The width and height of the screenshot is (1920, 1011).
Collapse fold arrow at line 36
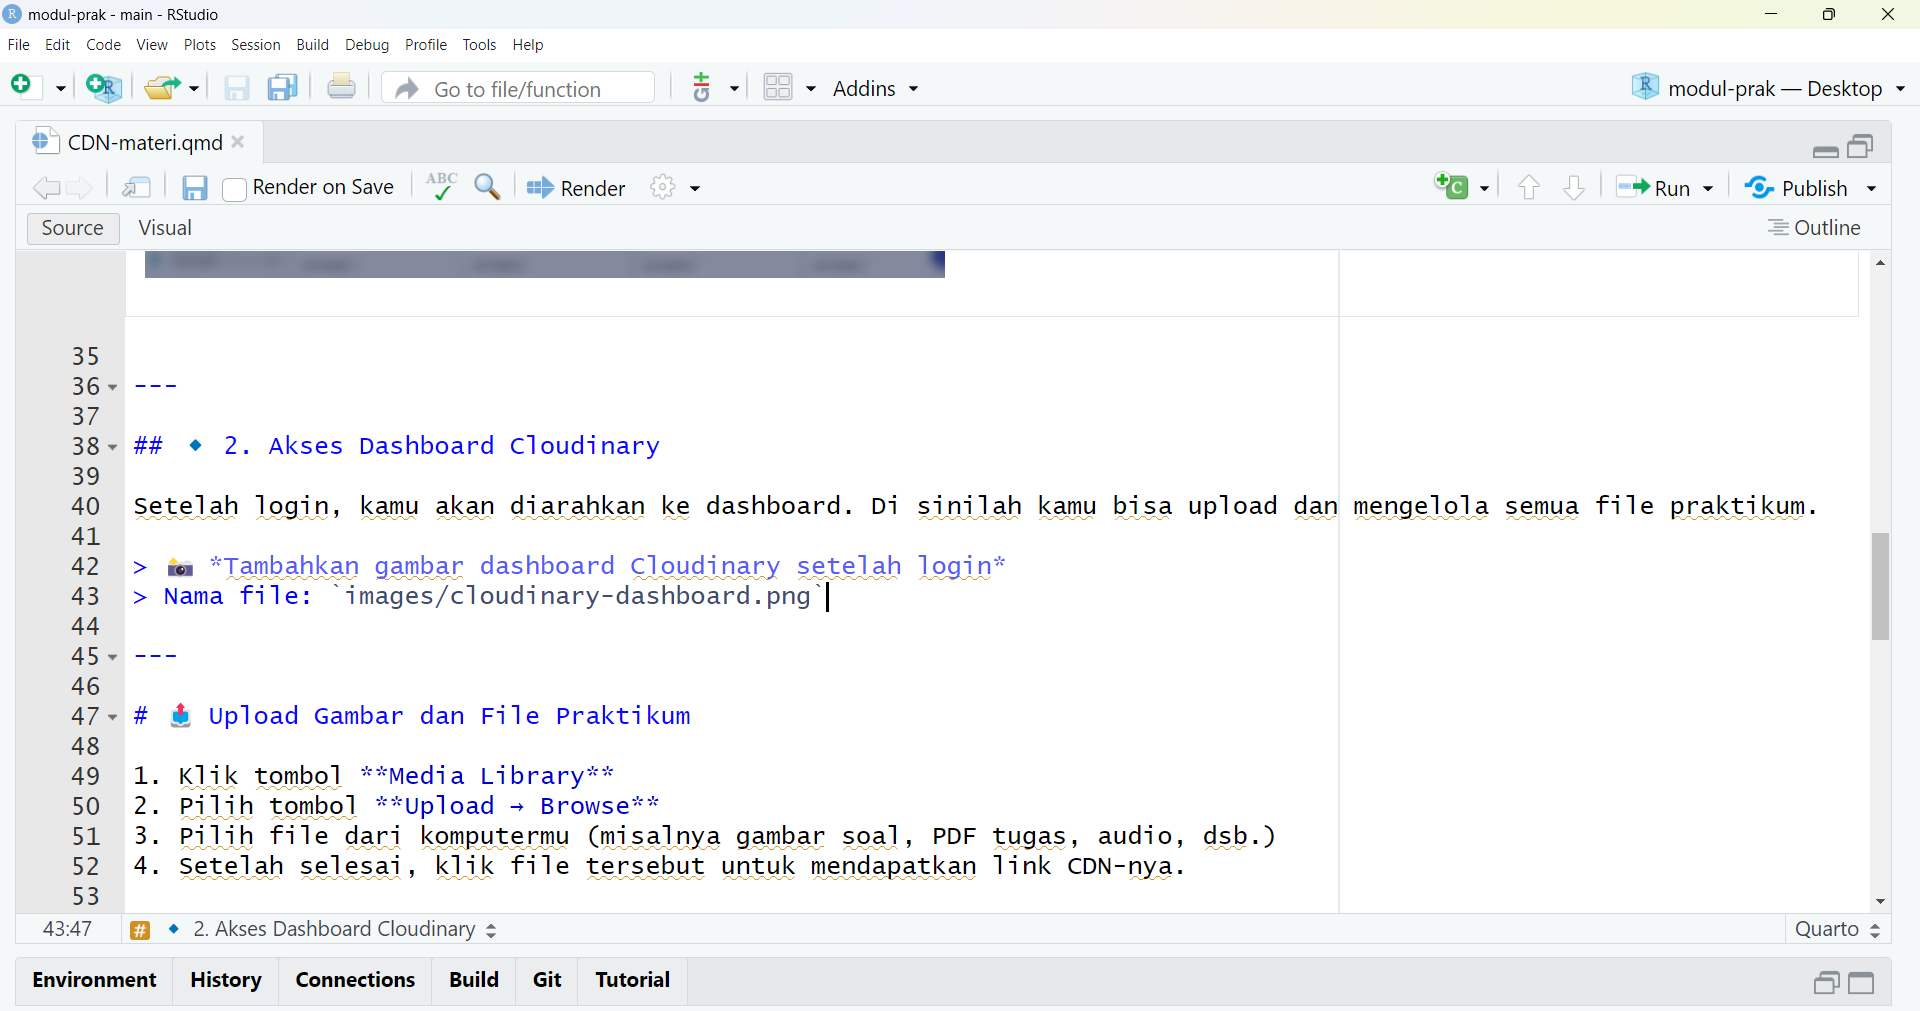(112, 387)
